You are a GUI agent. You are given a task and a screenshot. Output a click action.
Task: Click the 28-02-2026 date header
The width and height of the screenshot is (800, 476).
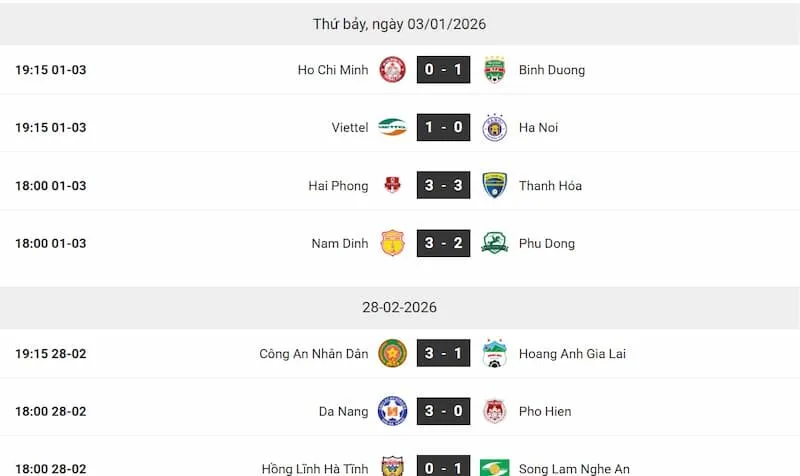click(399, 307)
